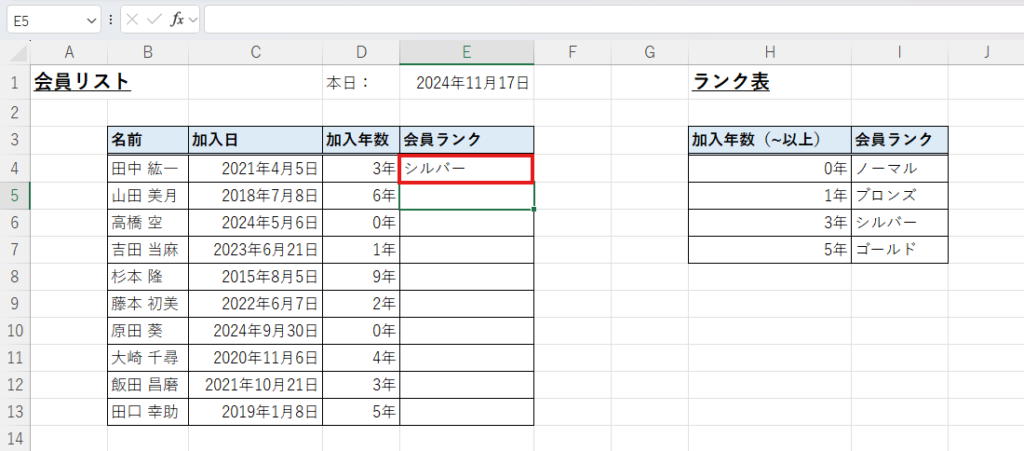1024x451 pixels.
Task: Click the Insert Function fx icon
Action: 176,19
